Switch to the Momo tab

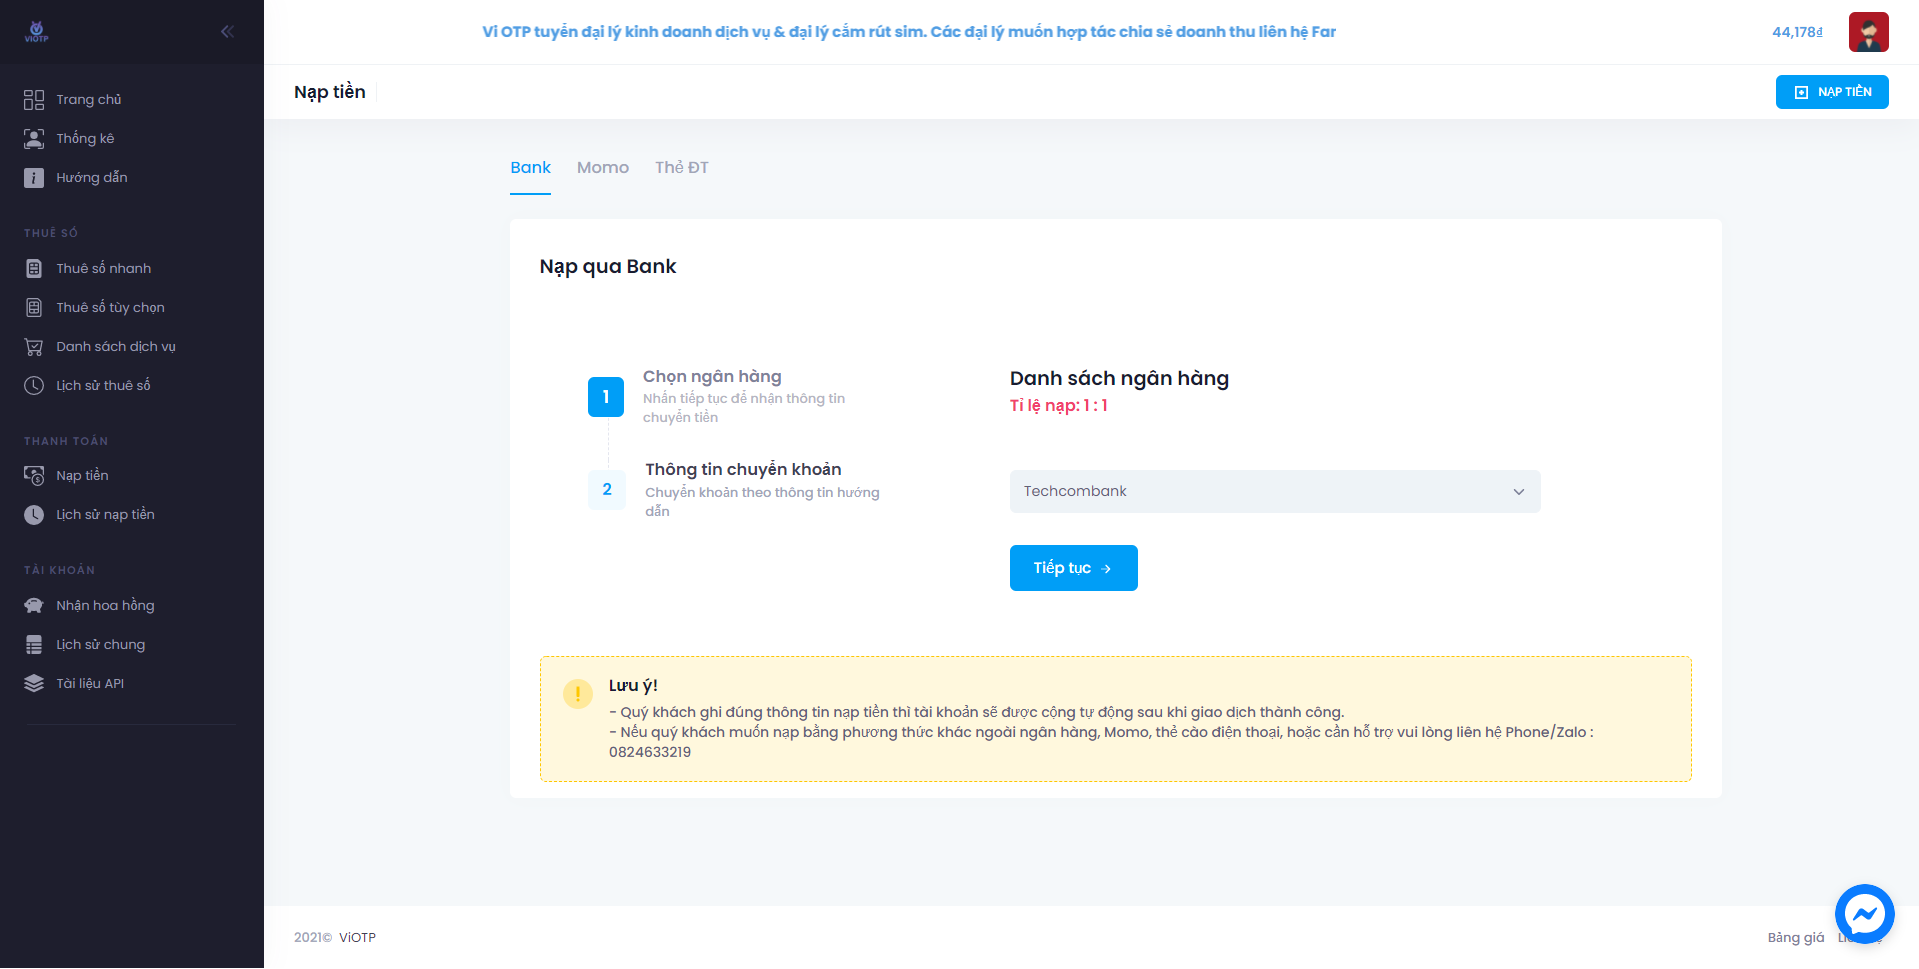[602, 168]
